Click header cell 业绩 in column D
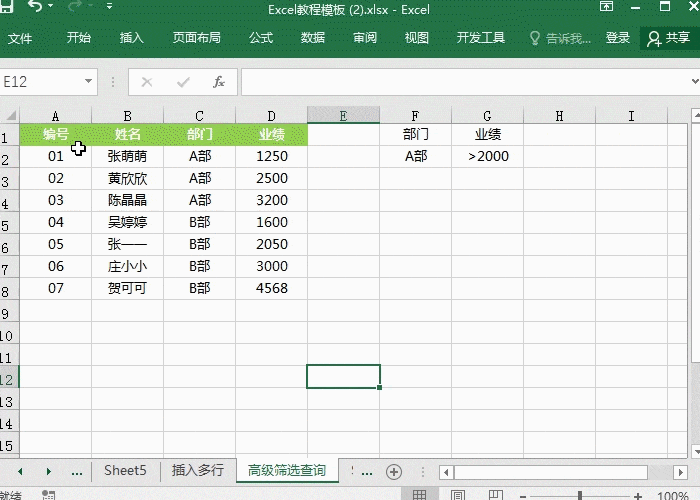The width and height of the screenshot is (700, 500). tap(271, 134)
